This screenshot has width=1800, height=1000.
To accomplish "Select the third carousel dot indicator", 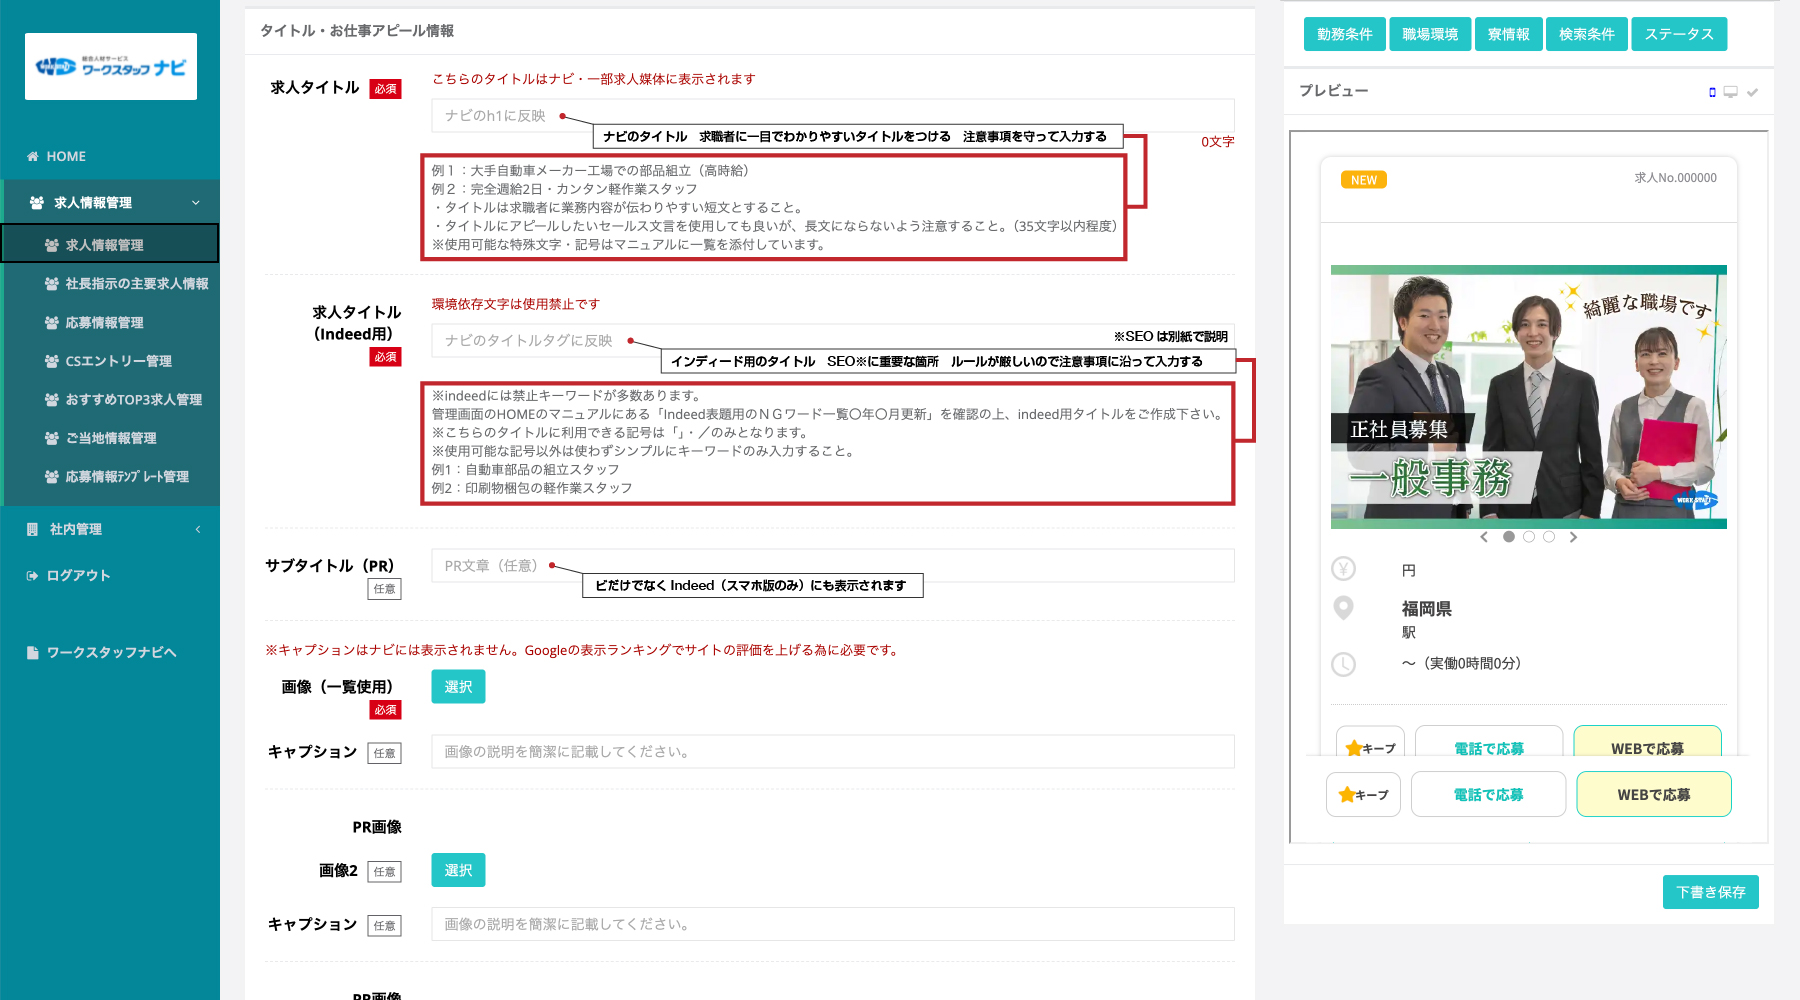I will [1549, 537].
